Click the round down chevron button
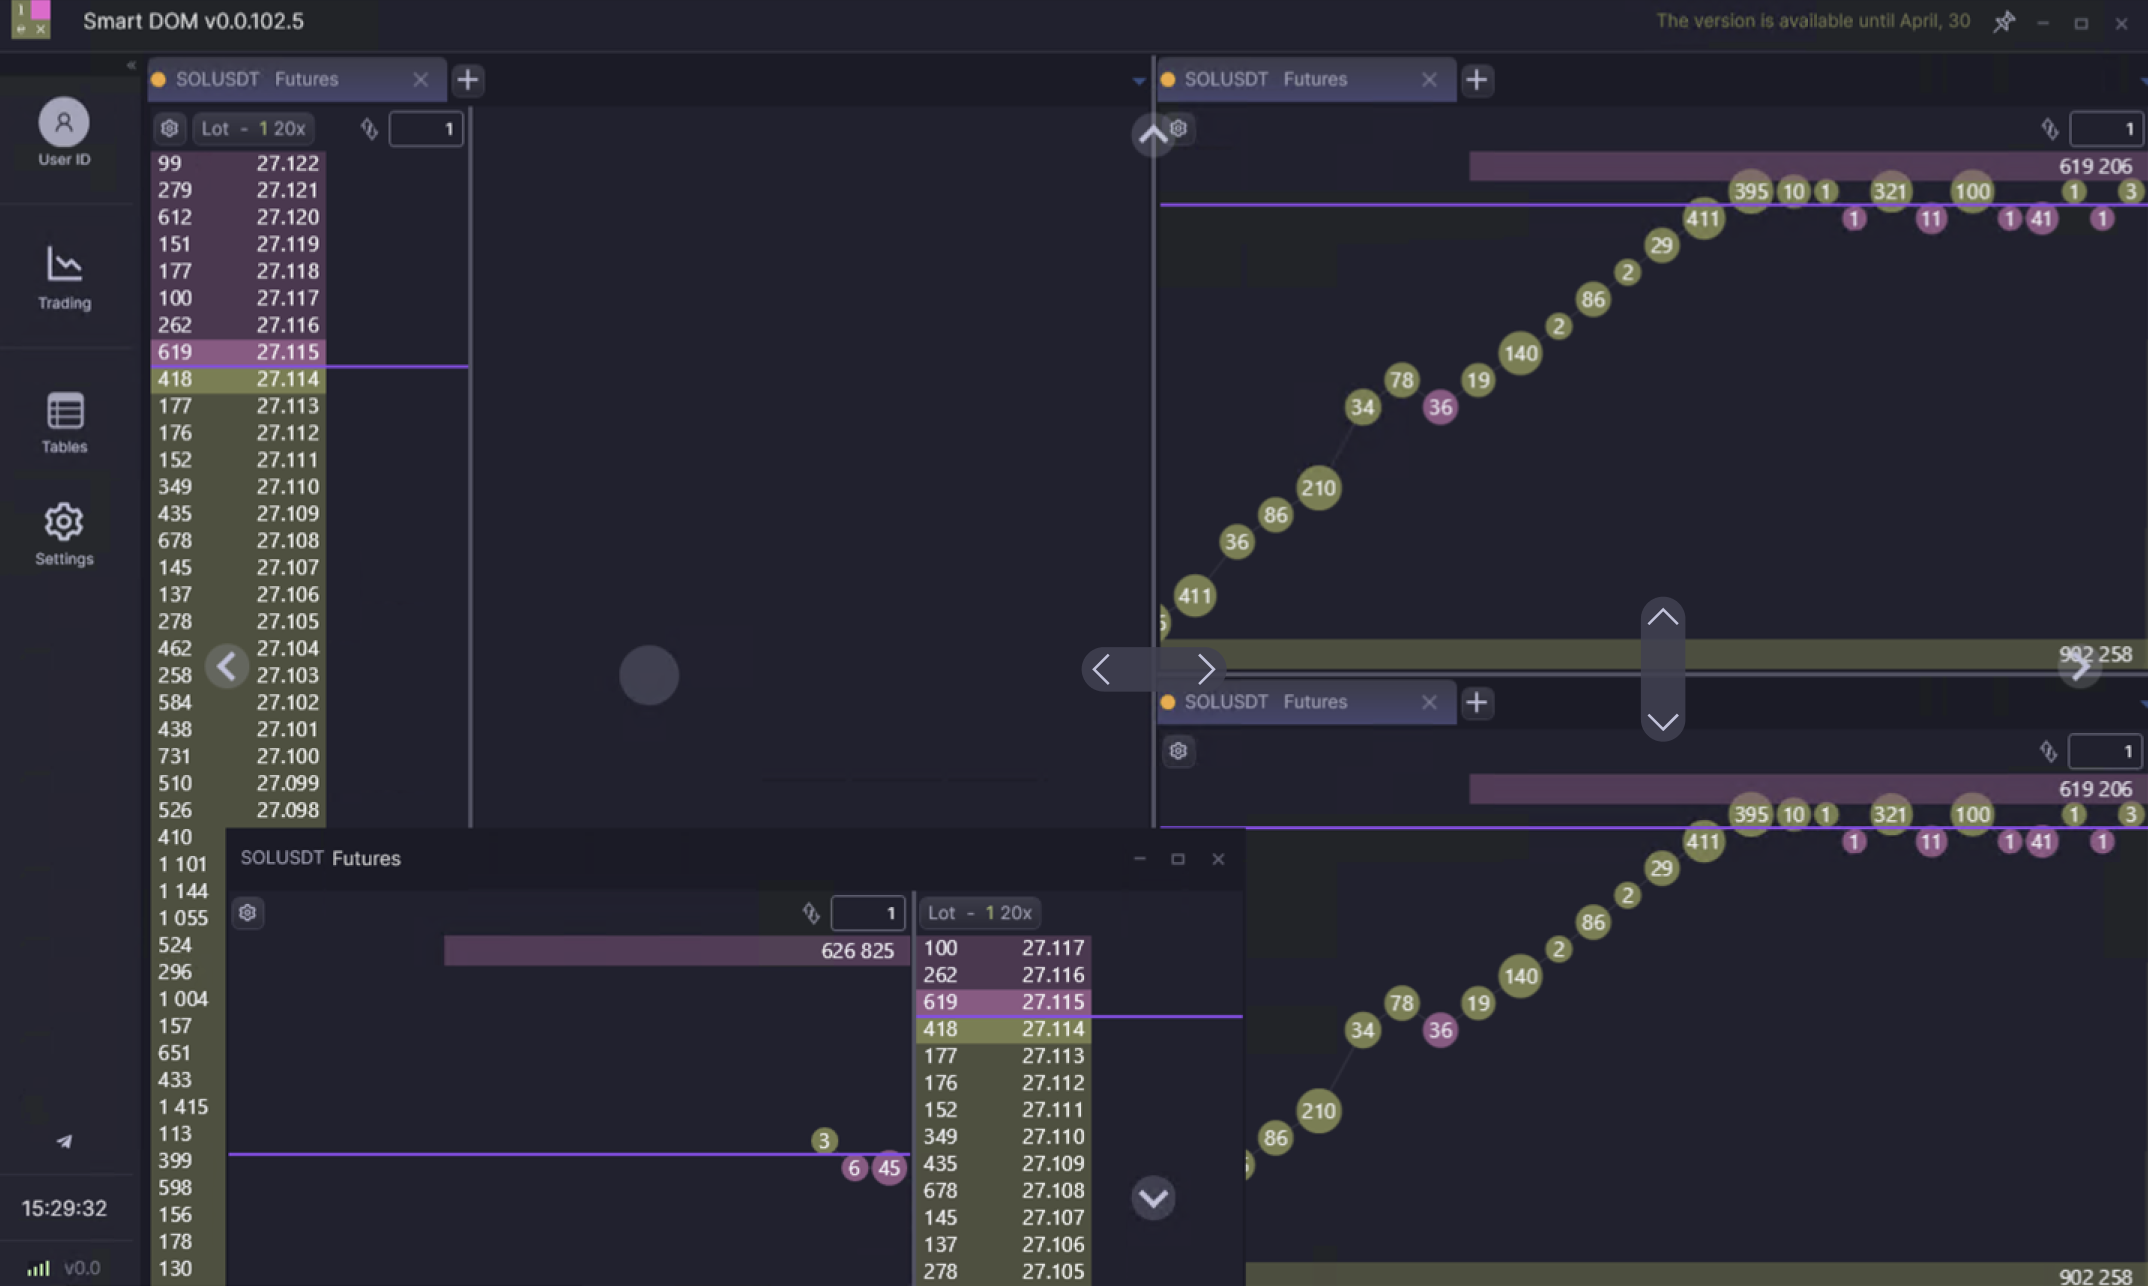The width and height of the screenshot is (2148, 1286). pos(1153,1197)
